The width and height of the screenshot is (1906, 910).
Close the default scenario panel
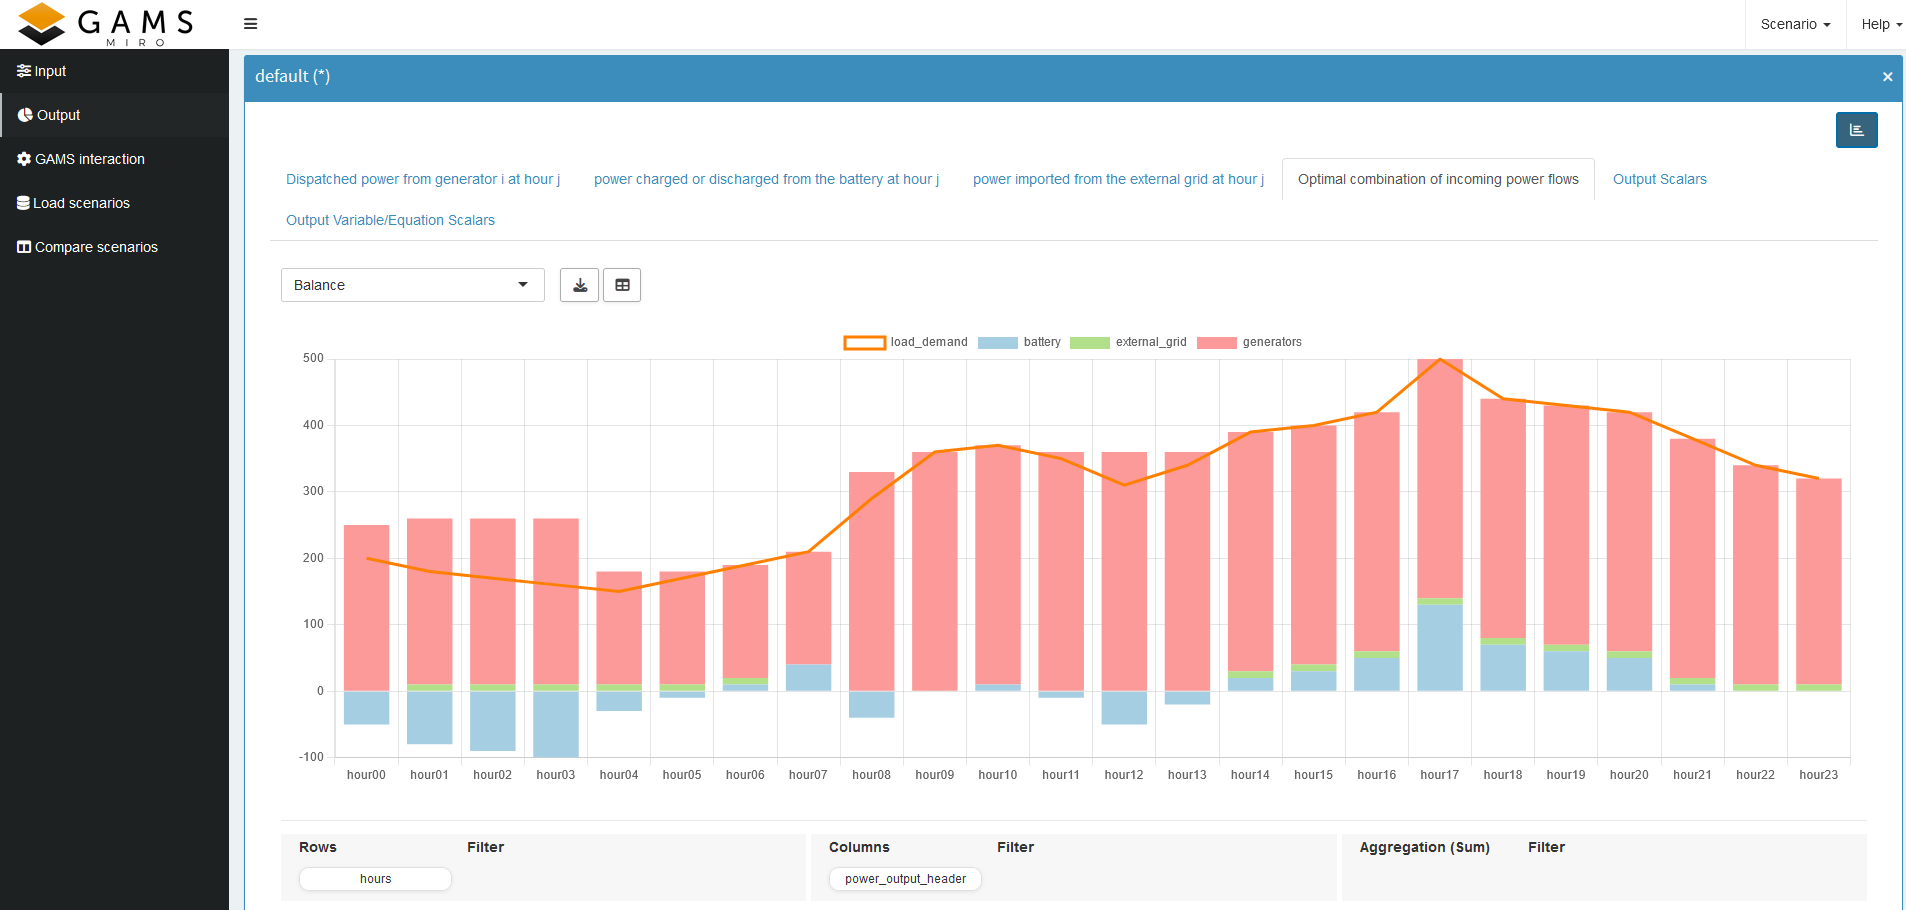coord(1888,76)
